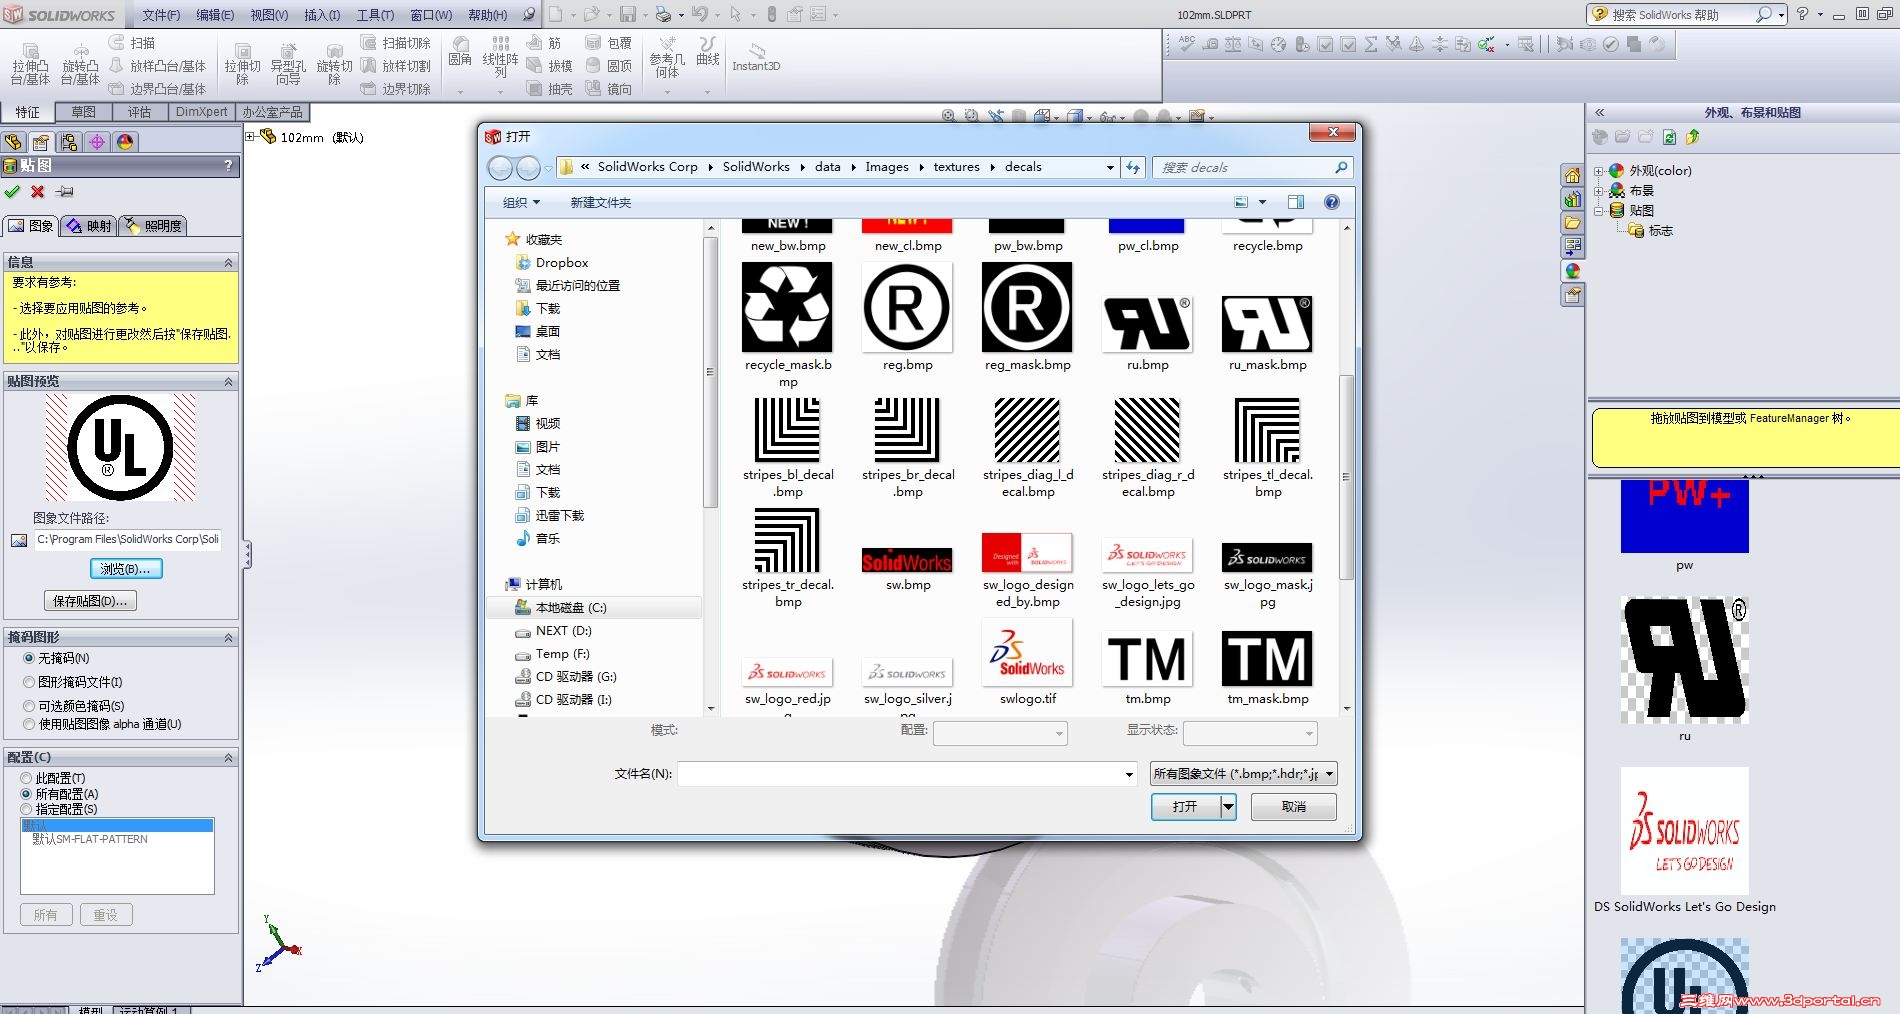Click the 保存贴图(D)... button
This screenshot has width=1900, height=1014.
90,601
